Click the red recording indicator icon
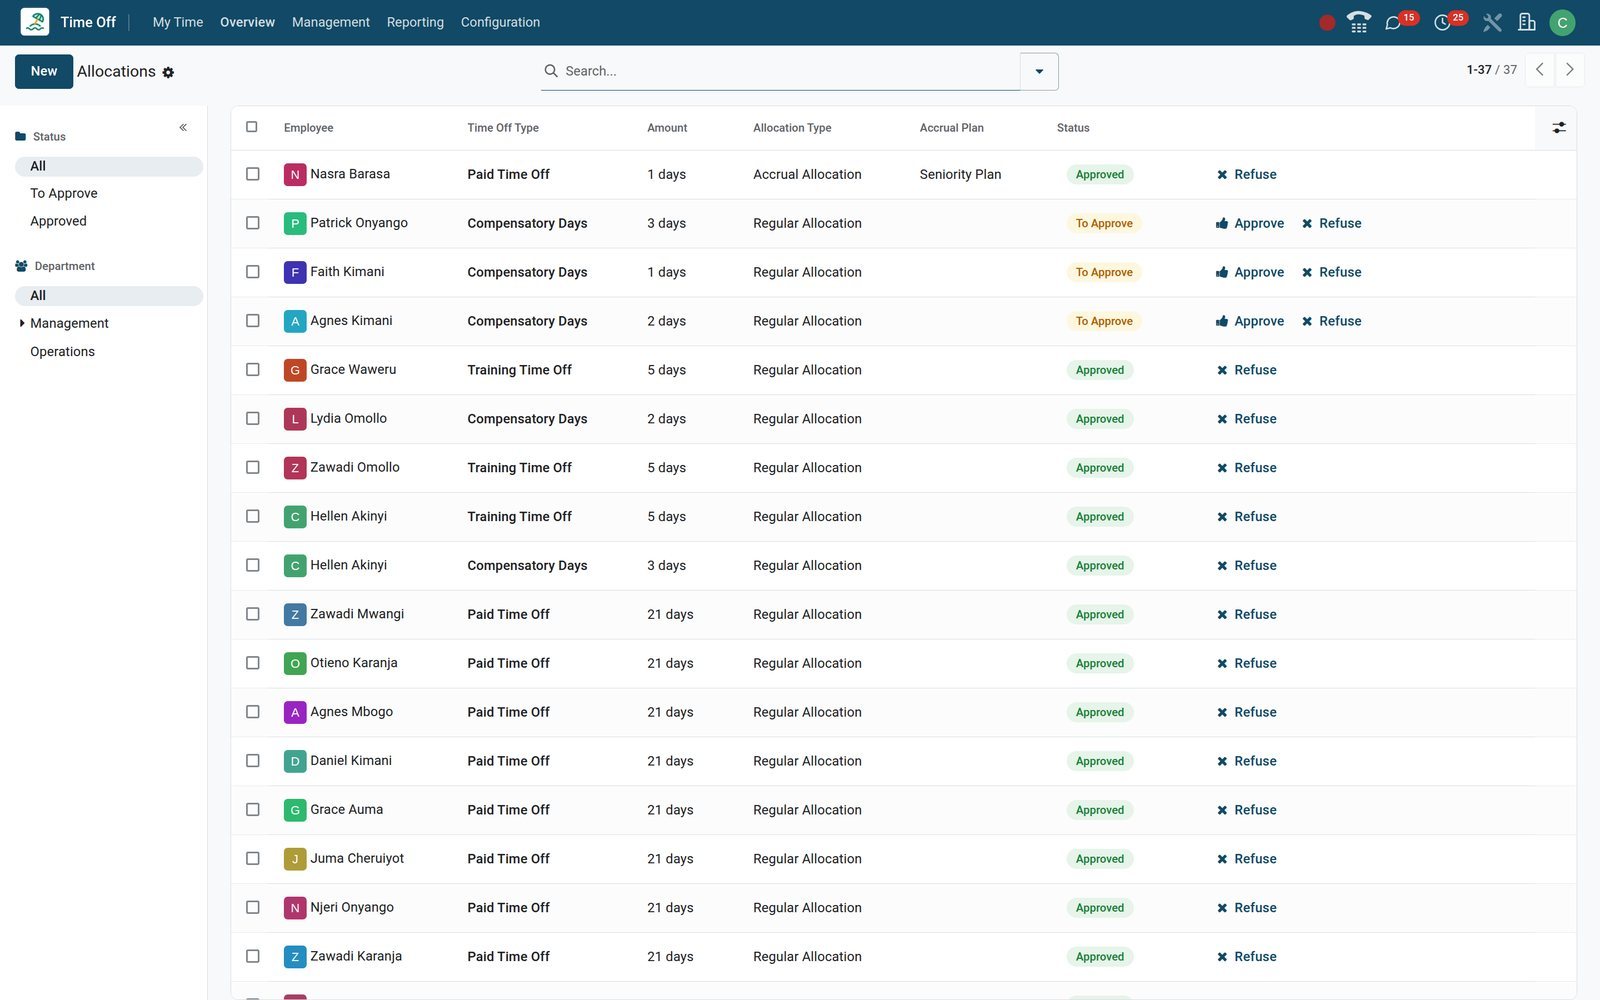 tap(1327, 23)
